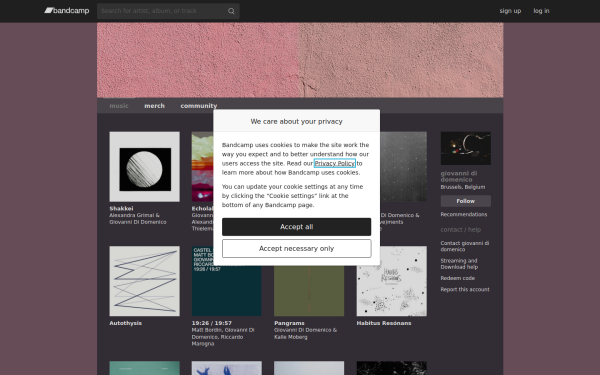Open the Habitus Resonans album cover
The width and height of the screenshot is (600, 375).
(x=391, y=281)
